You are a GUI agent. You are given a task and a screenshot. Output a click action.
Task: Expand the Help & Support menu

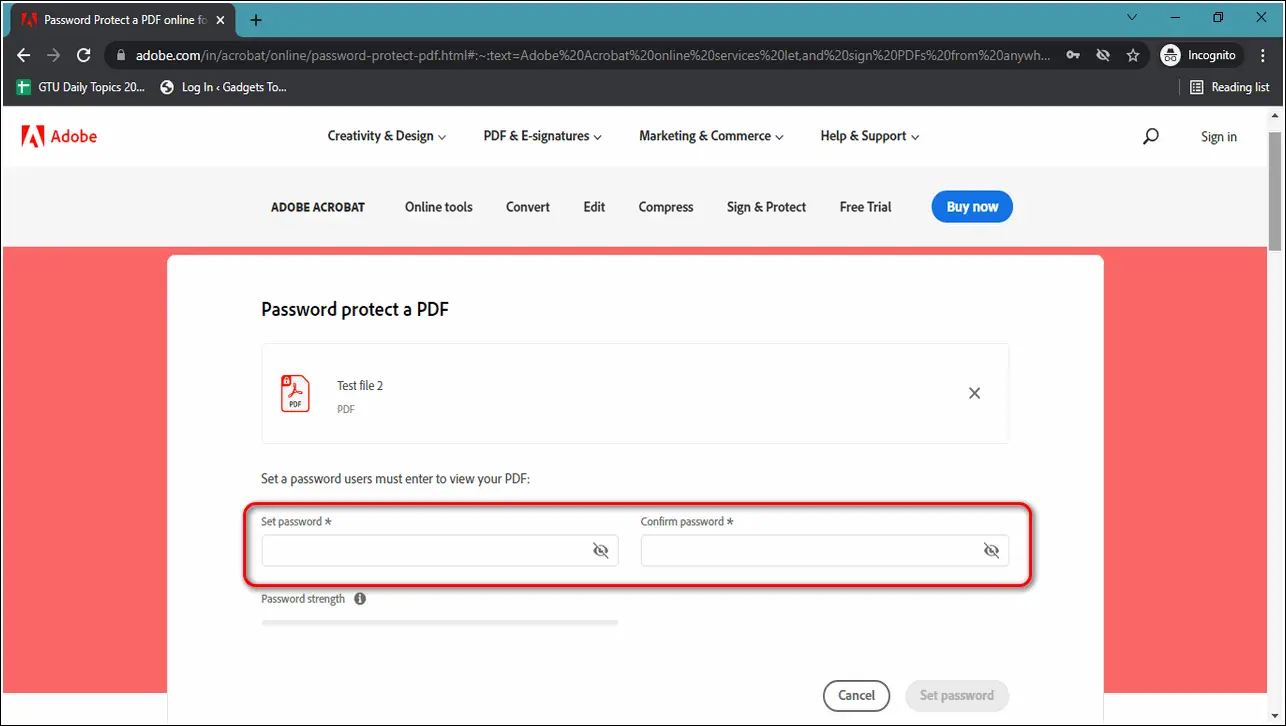(x=870, y=136)
